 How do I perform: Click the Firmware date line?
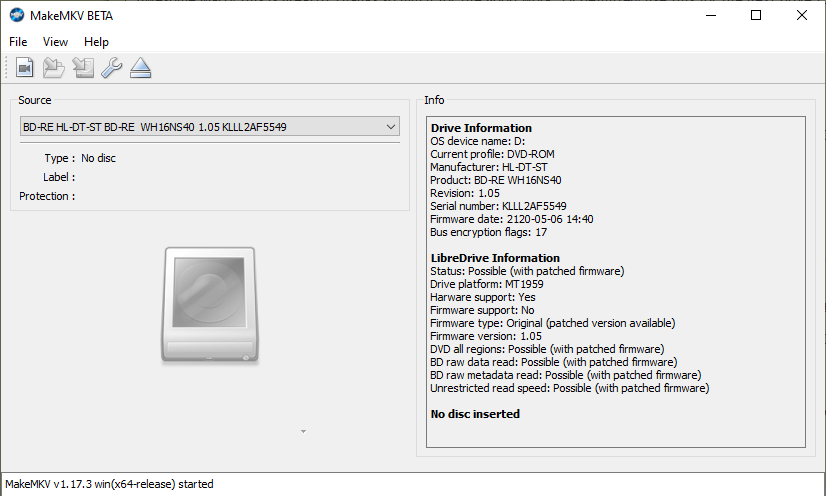point(512,219)
